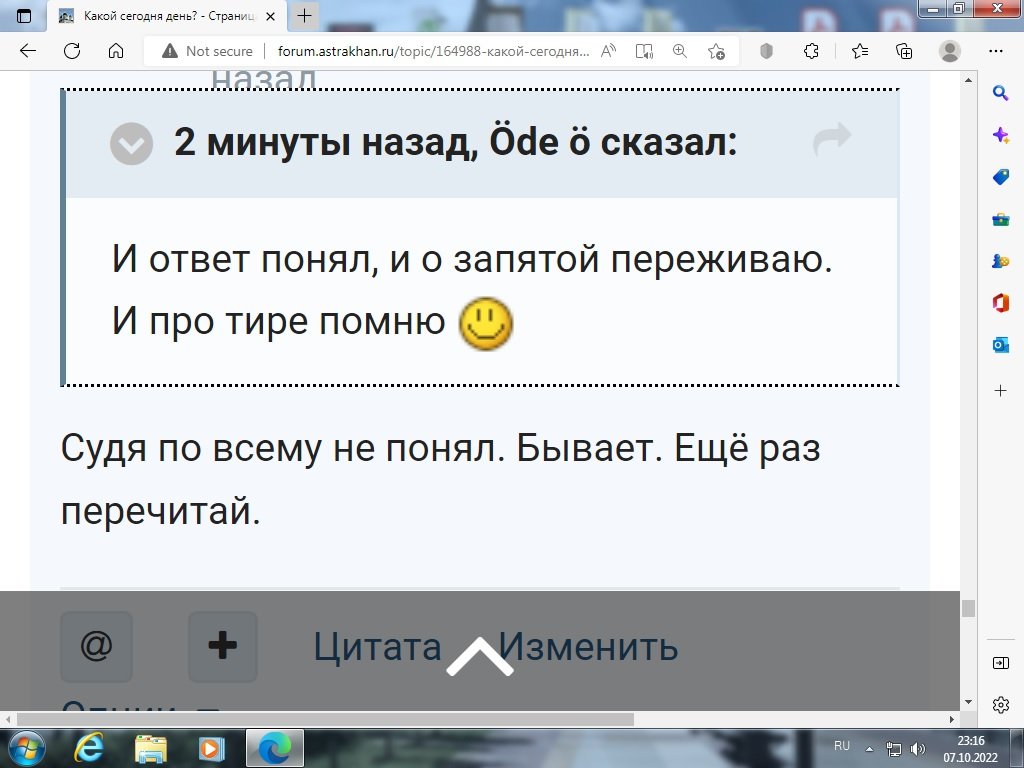Screen dimensions: 1024x768
Task: Open Edge sidebar Search icon
Action: 999,93
